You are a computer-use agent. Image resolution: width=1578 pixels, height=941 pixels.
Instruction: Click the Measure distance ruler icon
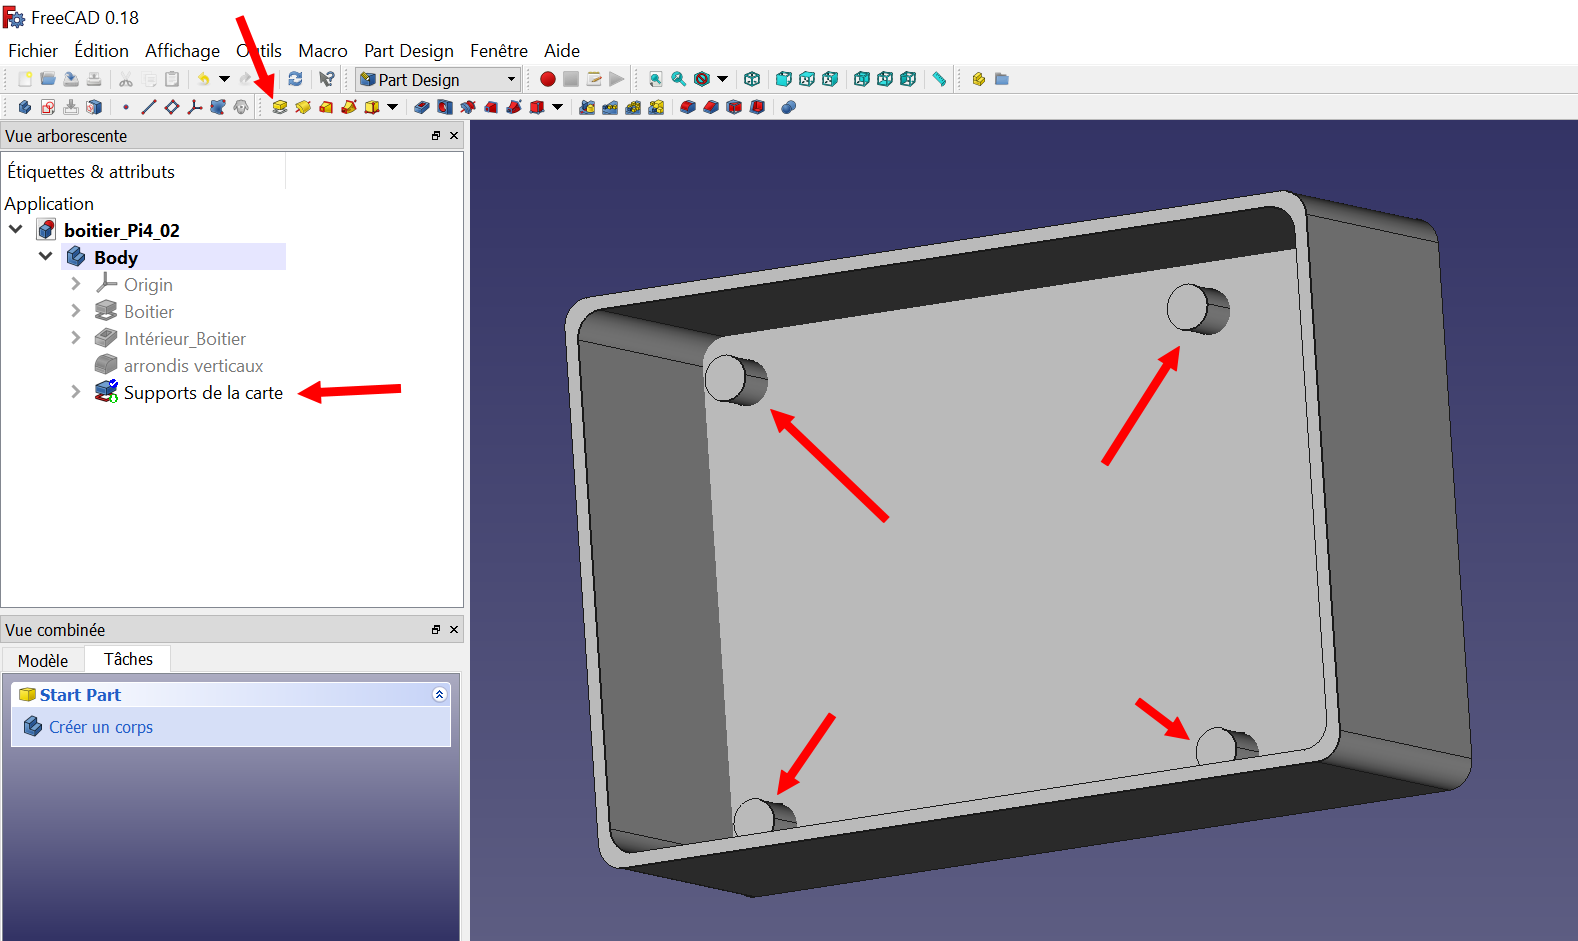tap(939, 79)
